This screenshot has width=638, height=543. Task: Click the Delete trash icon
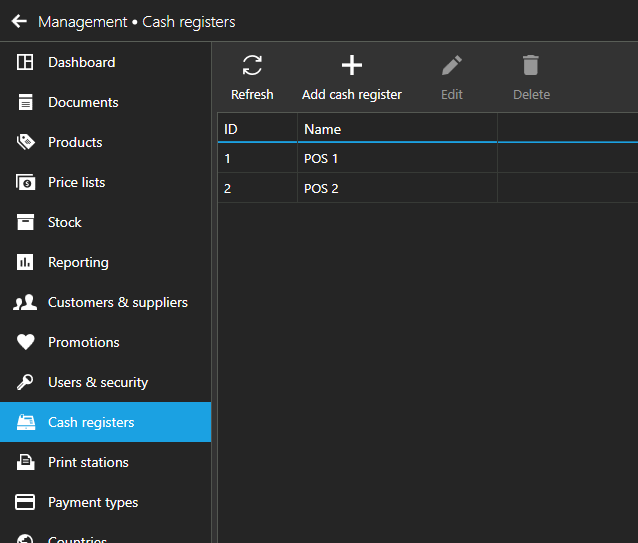click(x=531, y=65)
